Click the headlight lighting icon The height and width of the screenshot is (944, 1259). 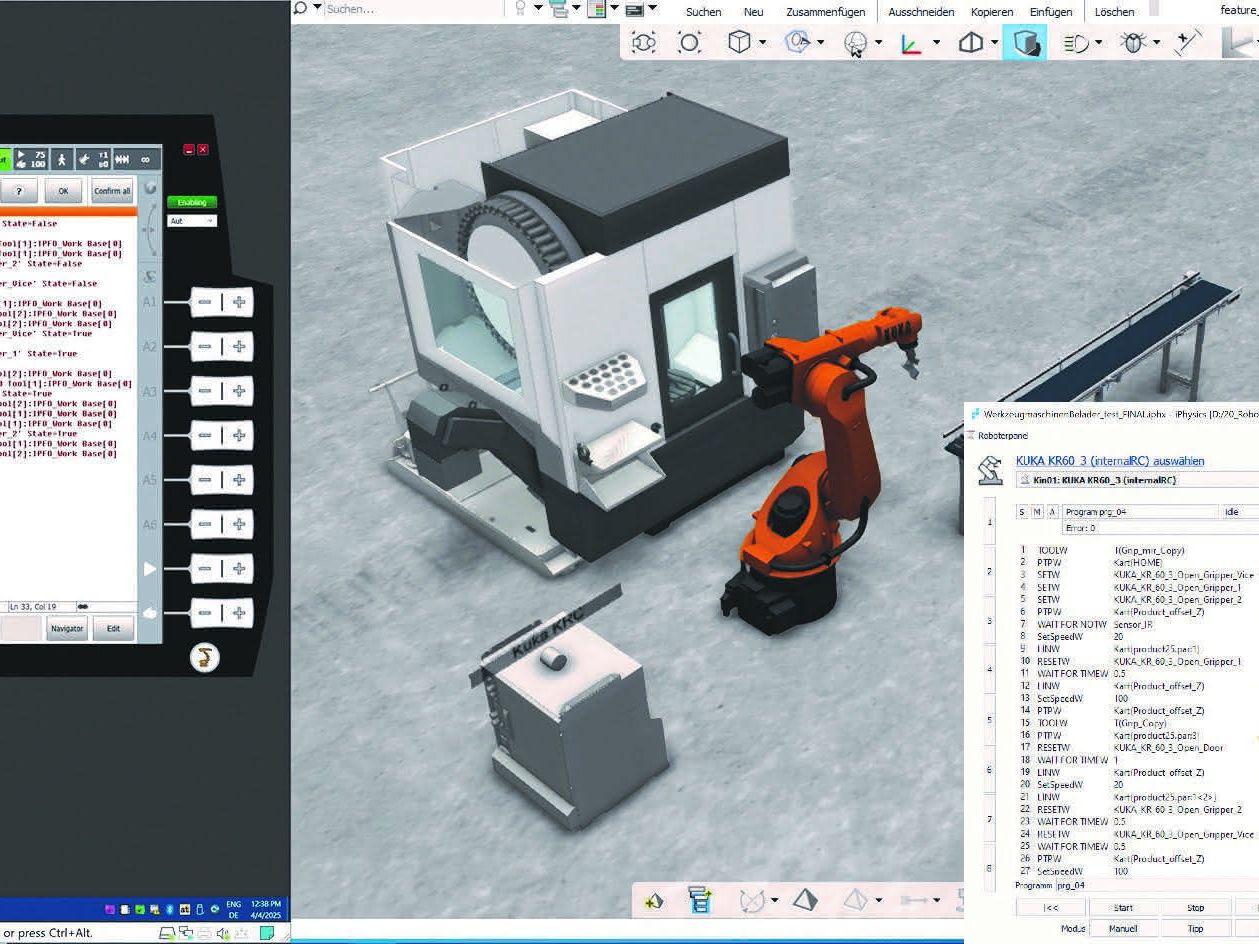coord(1076,43)
